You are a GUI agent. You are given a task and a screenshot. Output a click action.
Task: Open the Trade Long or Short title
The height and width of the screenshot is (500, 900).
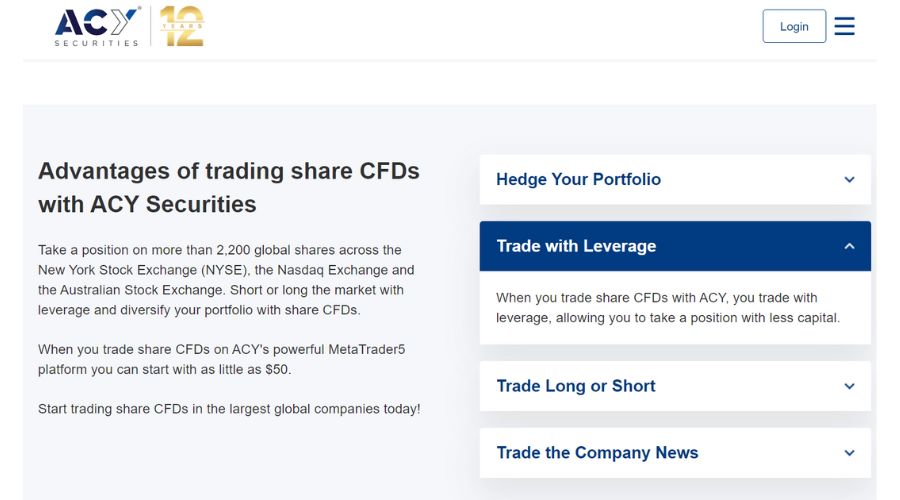point(576,386)
